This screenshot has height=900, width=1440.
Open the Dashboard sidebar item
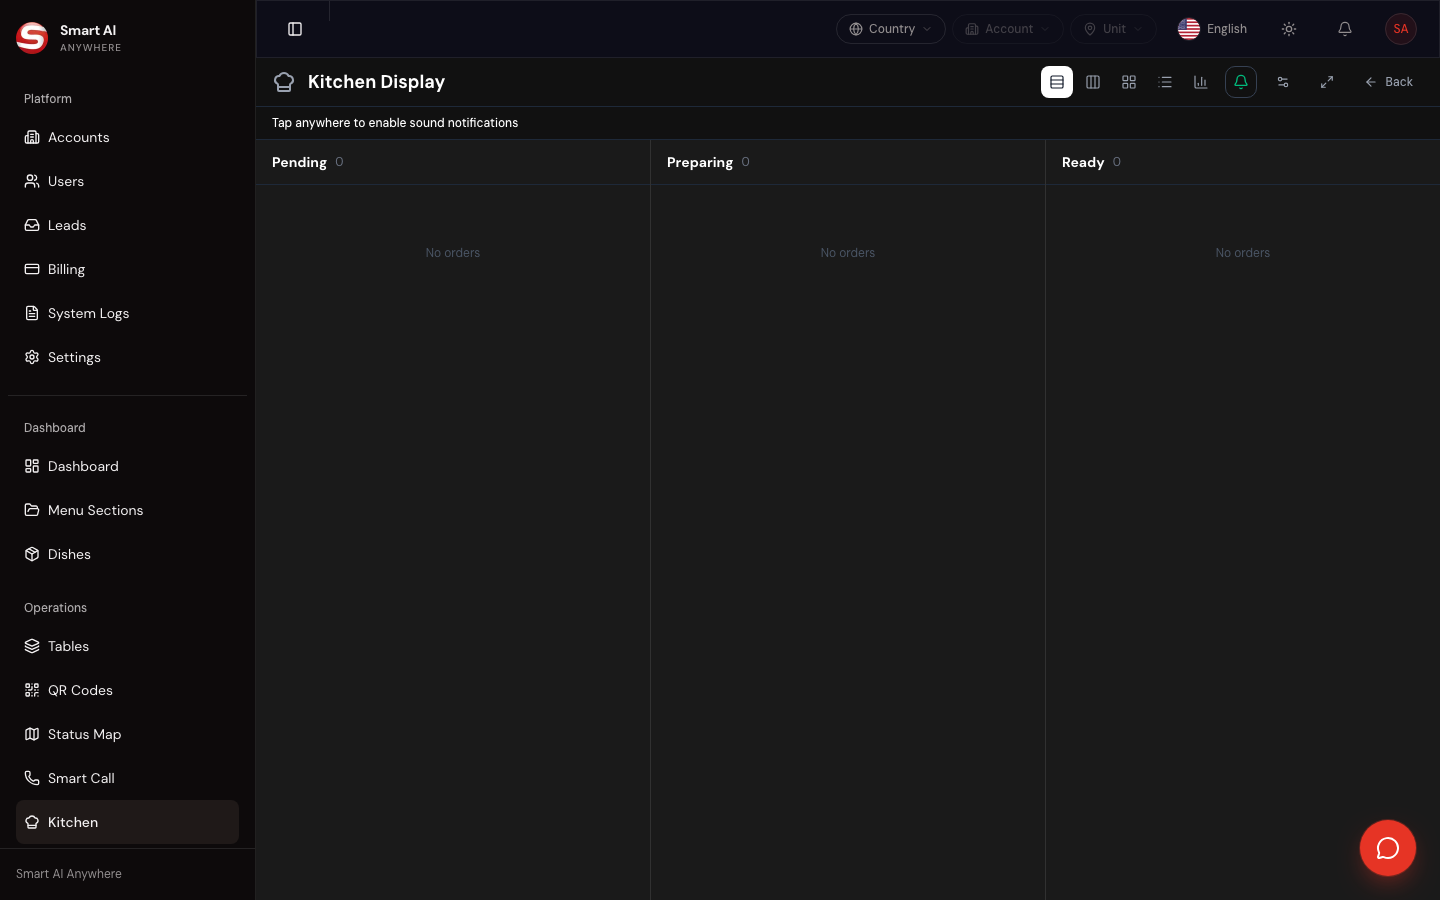coord(127,466)
